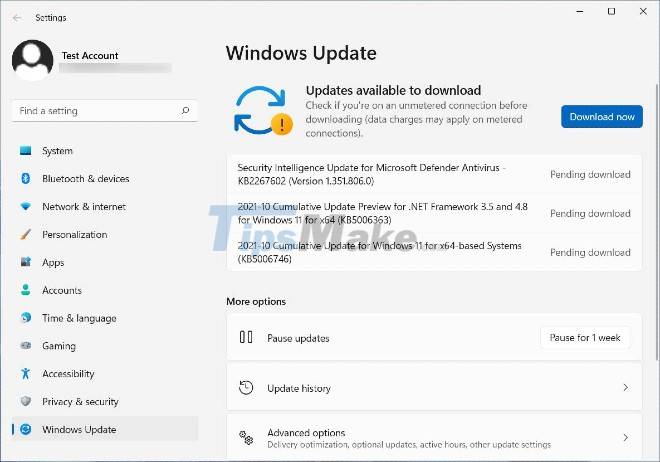Open Personalization settings
The image size is (660, 462).
[x=105, y=234]
